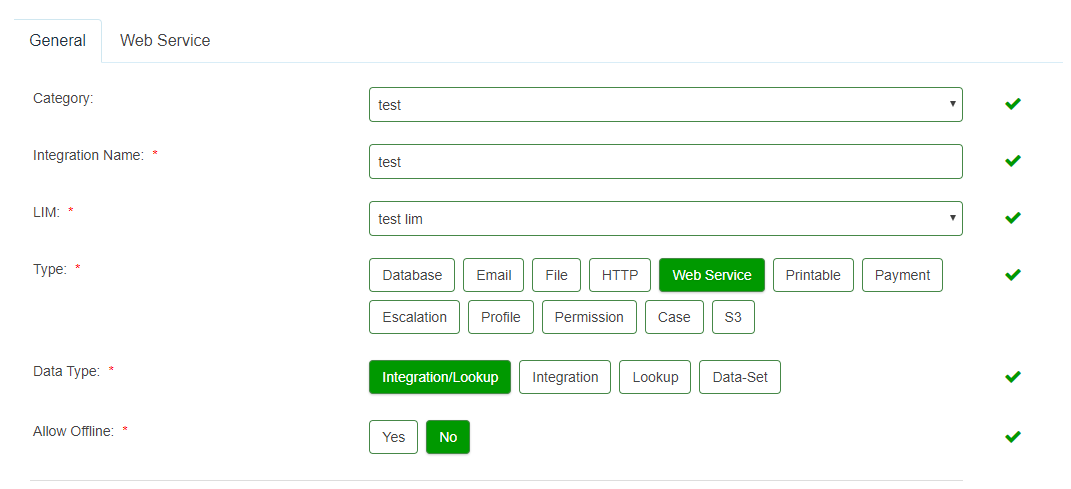
Task: Choose Payment as the integration type
Action: tap(902, 275)
